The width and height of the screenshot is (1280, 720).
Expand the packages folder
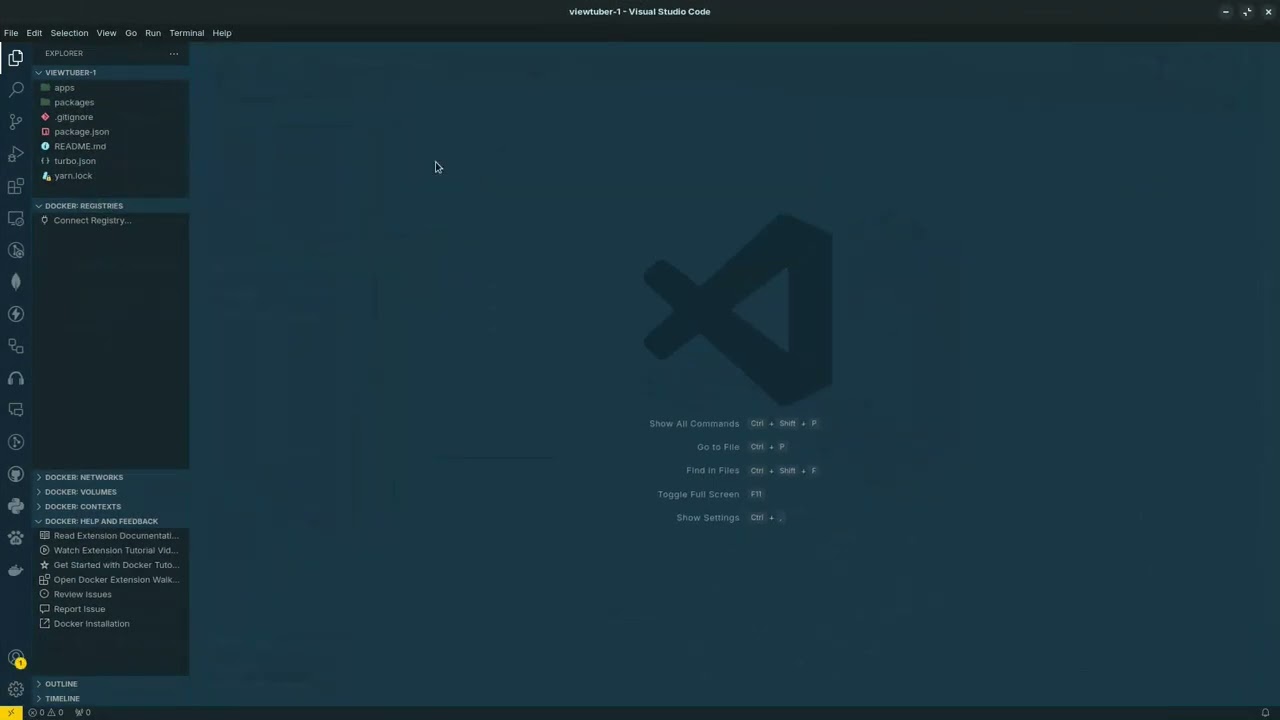tap(111, 102)
